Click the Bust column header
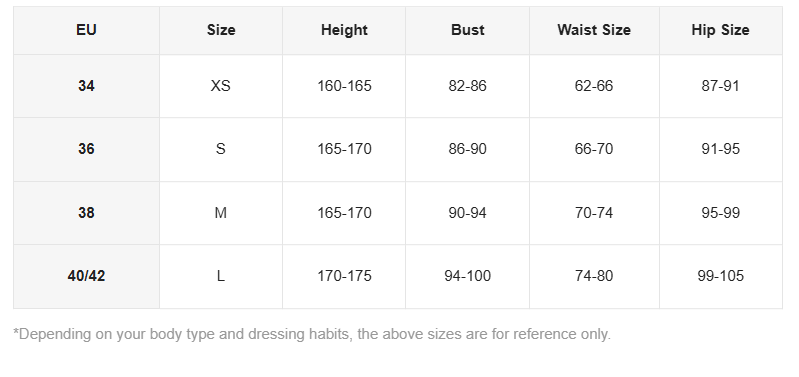The width and height of the screenshot is (799, 377). tap(467, 30)
